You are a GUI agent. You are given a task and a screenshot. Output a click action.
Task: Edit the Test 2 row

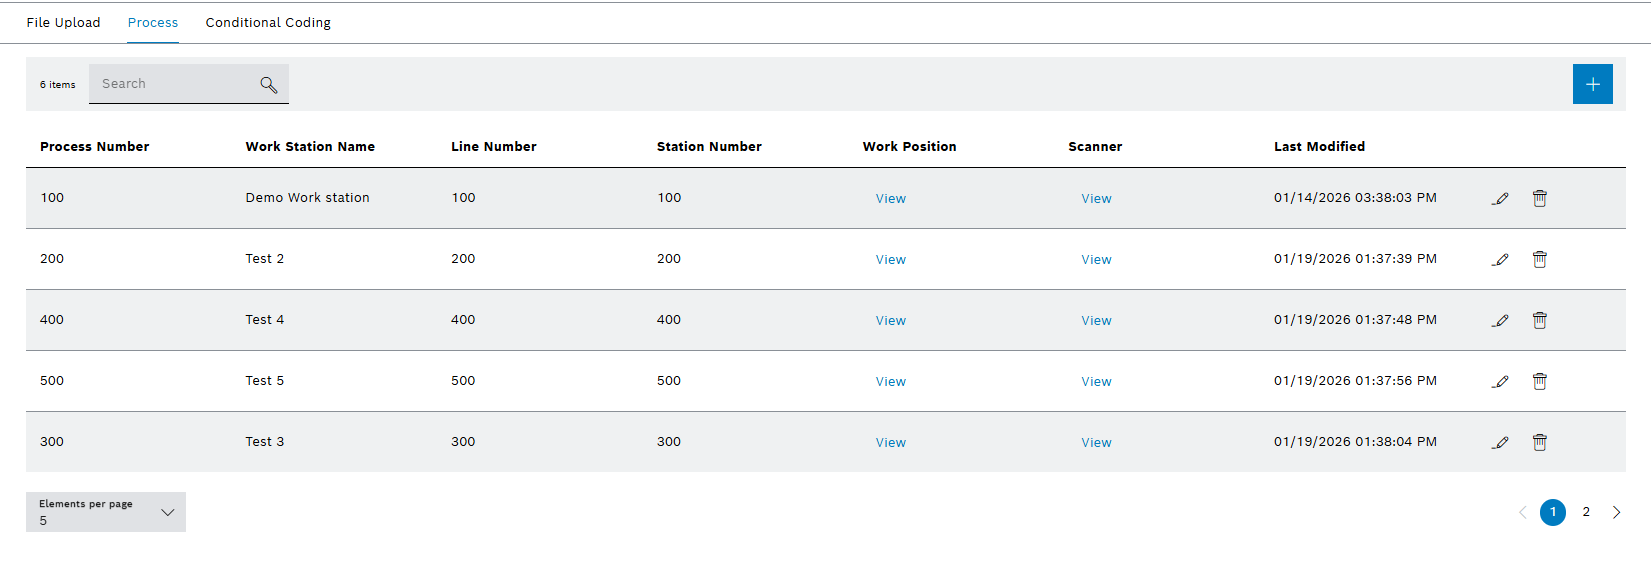[1500, 260]
